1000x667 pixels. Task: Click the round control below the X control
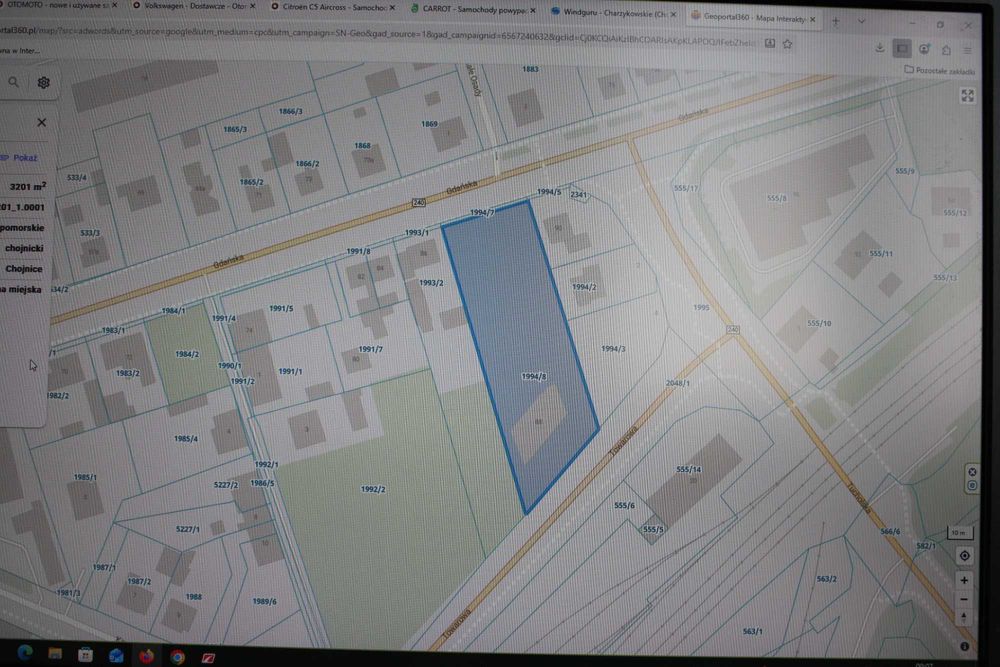pos(972,485)
